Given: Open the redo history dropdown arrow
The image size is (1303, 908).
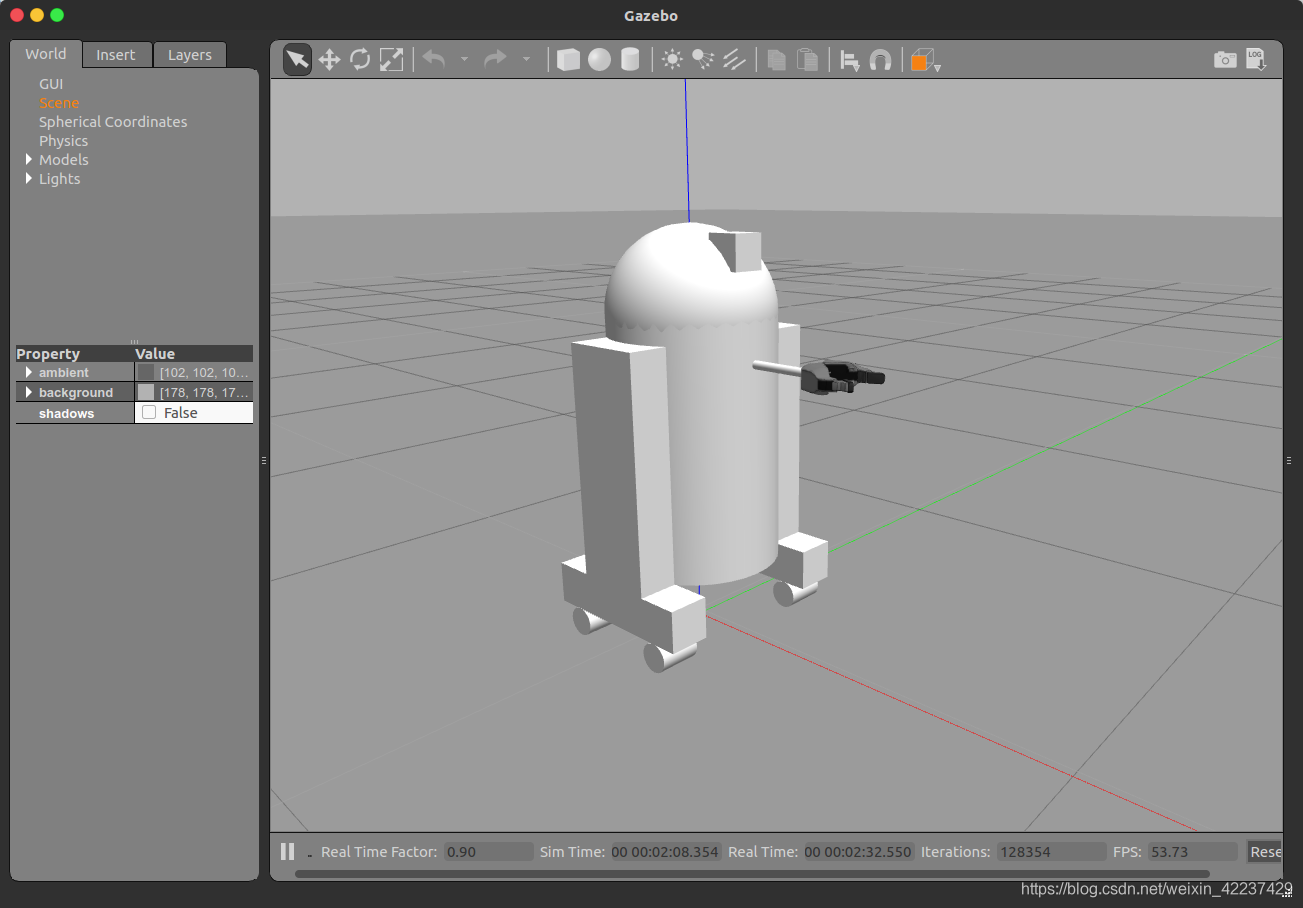Looking at the screenshot, I should click(x=526, y=60).
